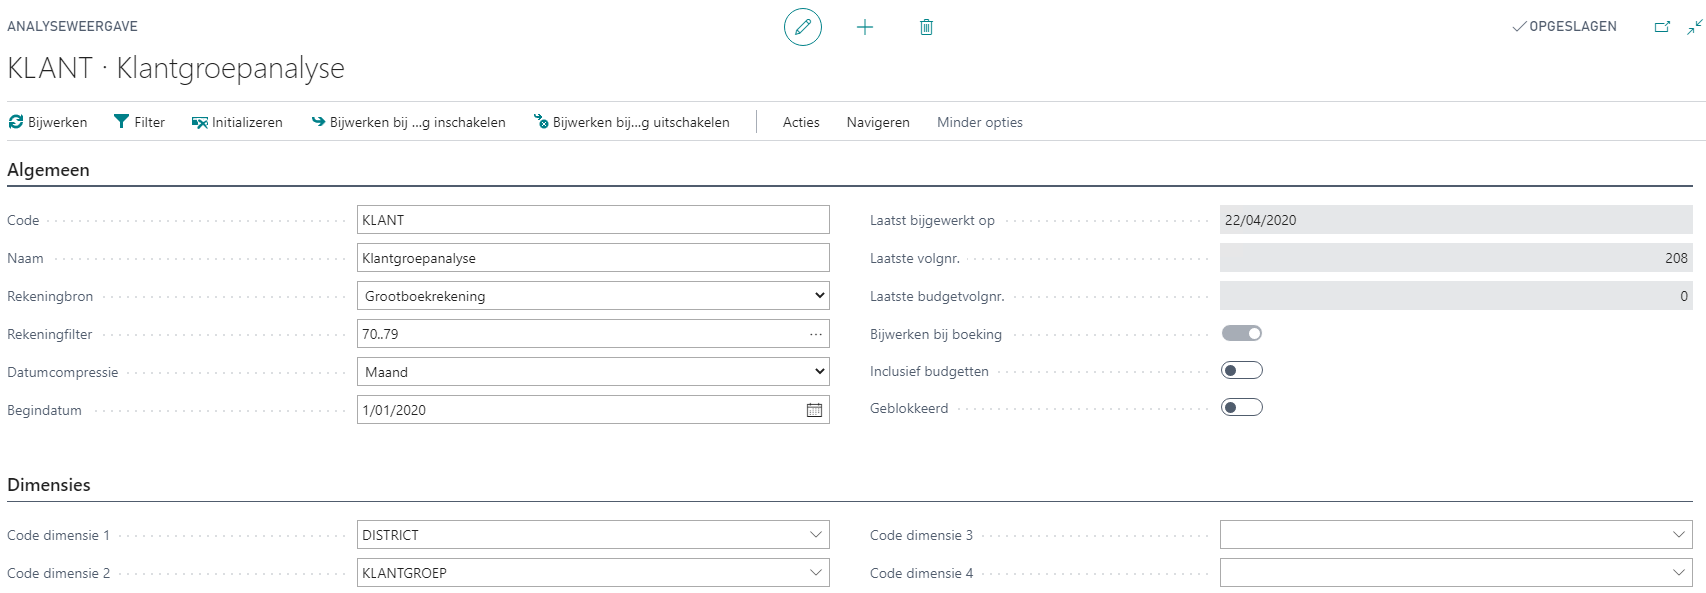Viewport: 1706px width, 593px height.
Task: Open the Navigeren menu
Action: [878, 122]
